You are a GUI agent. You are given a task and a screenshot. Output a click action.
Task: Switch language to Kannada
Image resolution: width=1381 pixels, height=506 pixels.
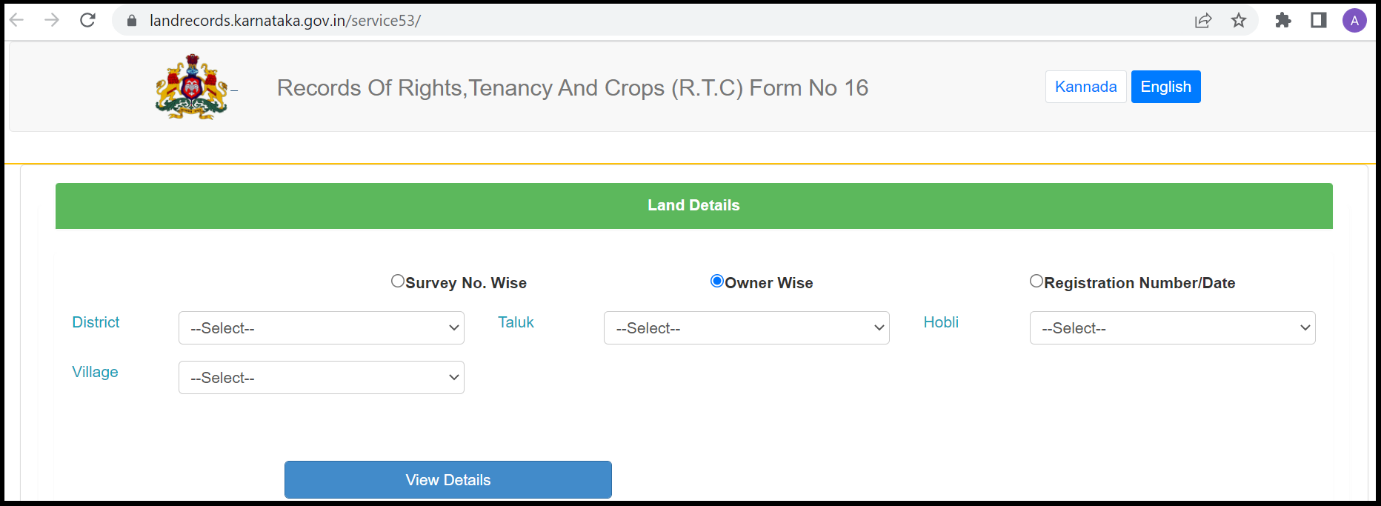tap(1086, 87)
